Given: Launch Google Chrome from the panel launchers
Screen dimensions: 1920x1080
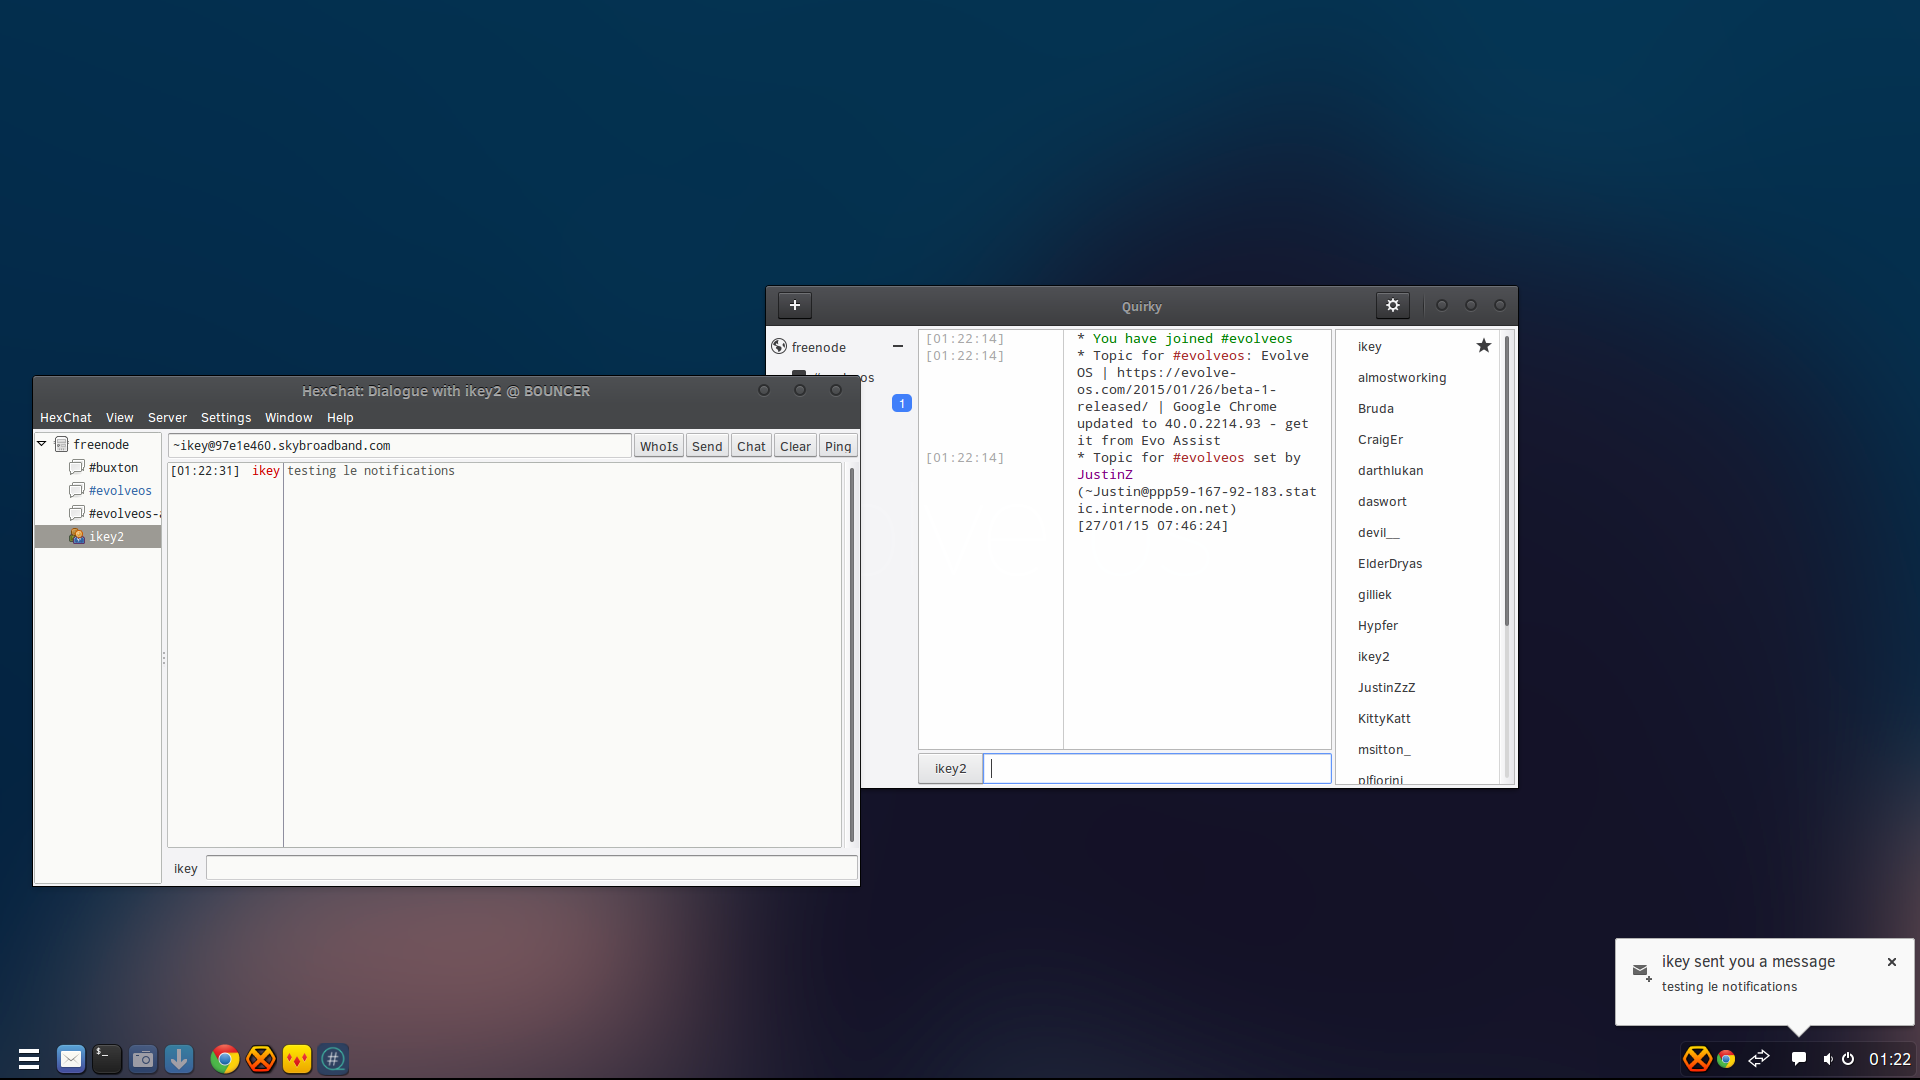Looking at the screenshot, I should point(225,1058).
